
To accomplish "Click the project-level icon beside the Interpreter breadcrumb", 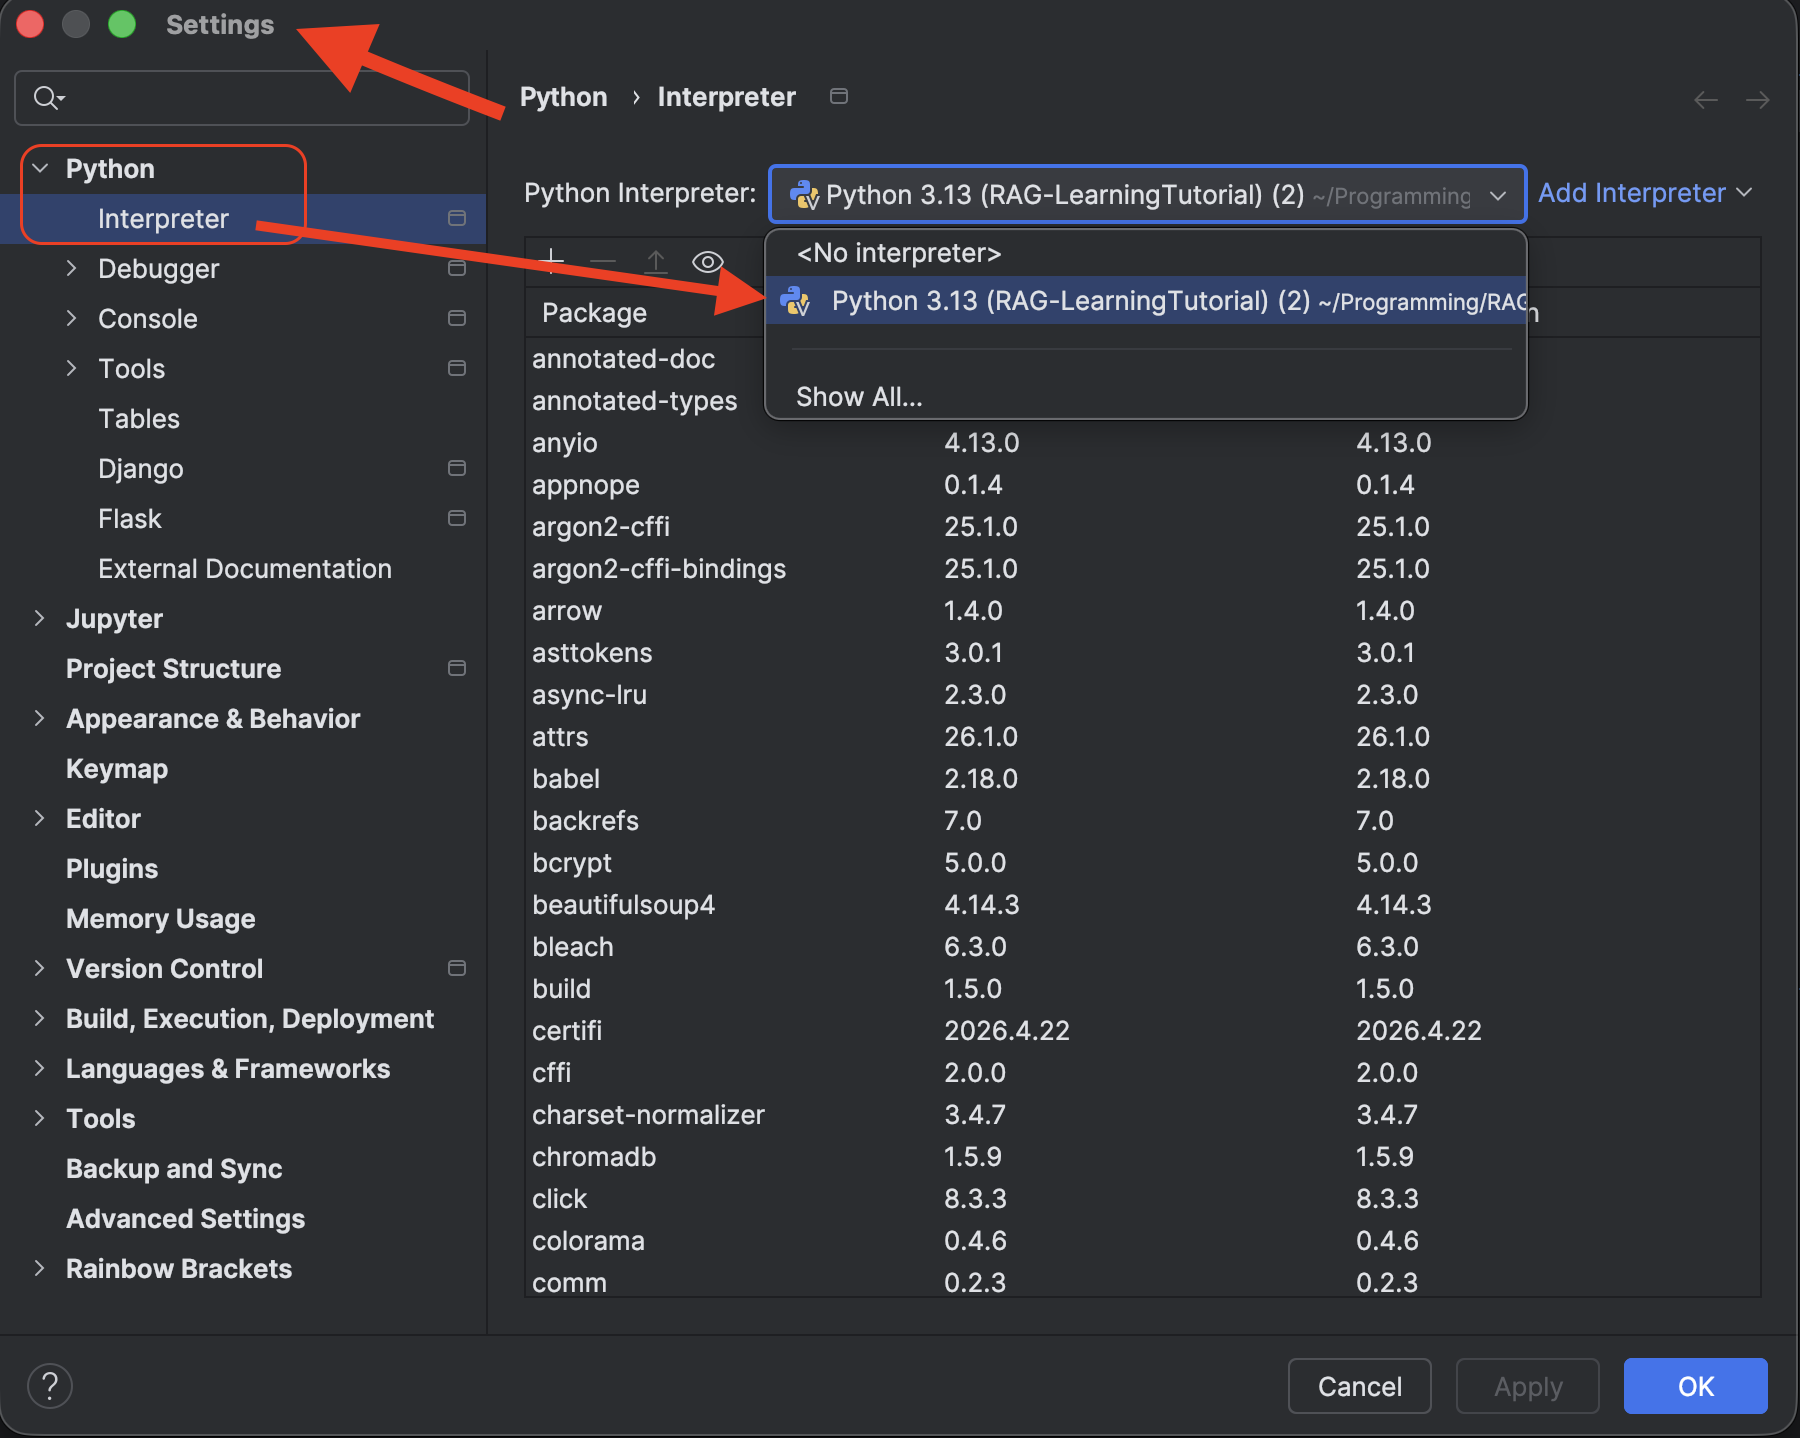I will (839, 96).
